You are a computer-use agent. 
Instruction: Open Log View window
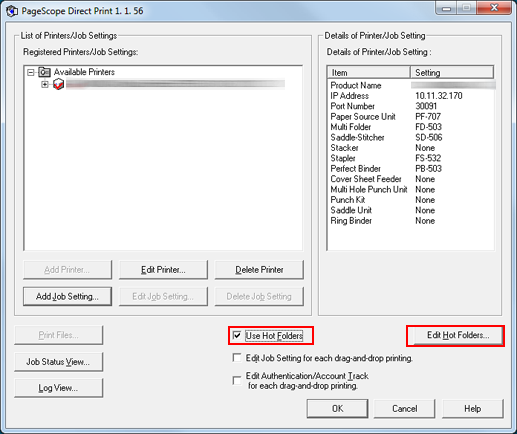click(x=58, y=388)
